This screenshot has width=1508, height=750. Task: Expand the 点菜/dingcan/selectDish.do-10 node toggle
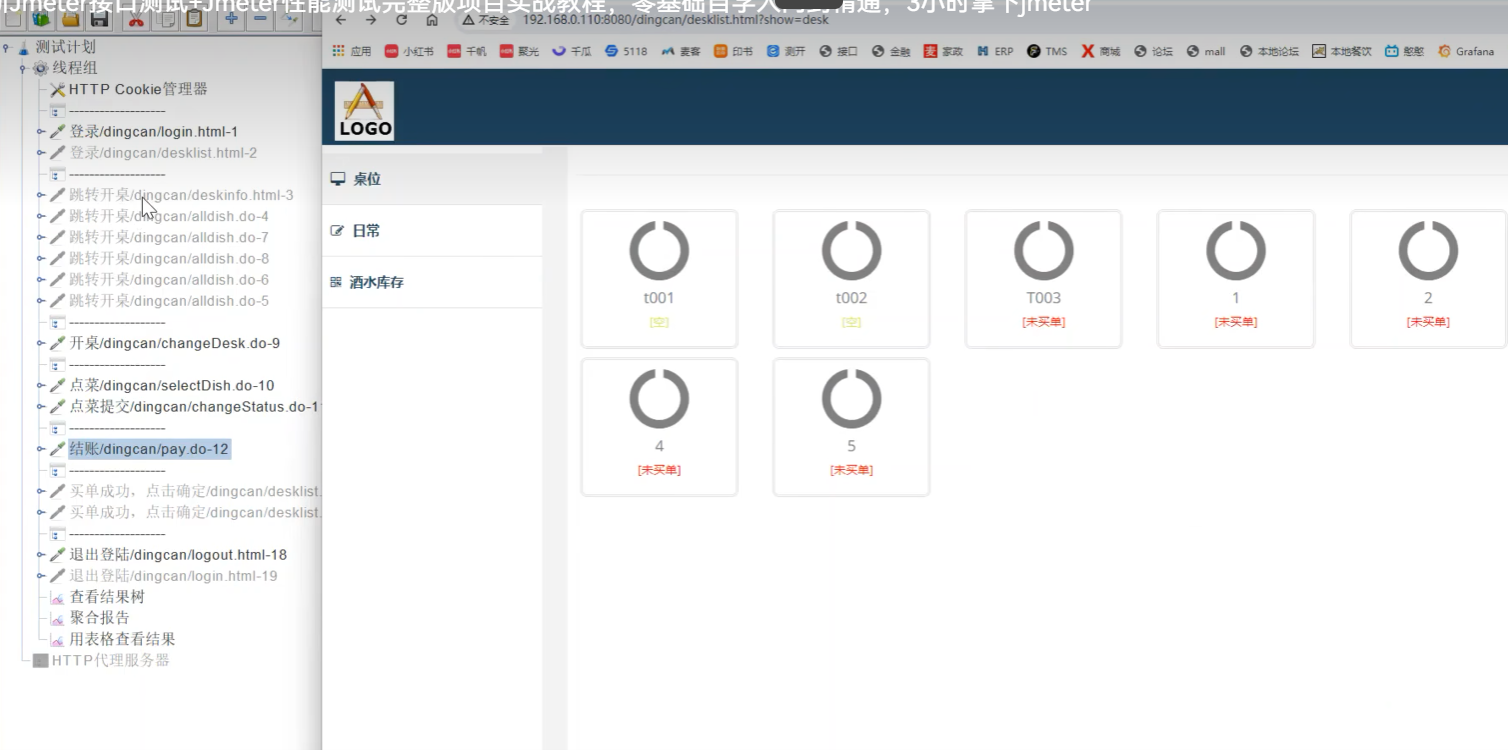click(x=41, y=385)
